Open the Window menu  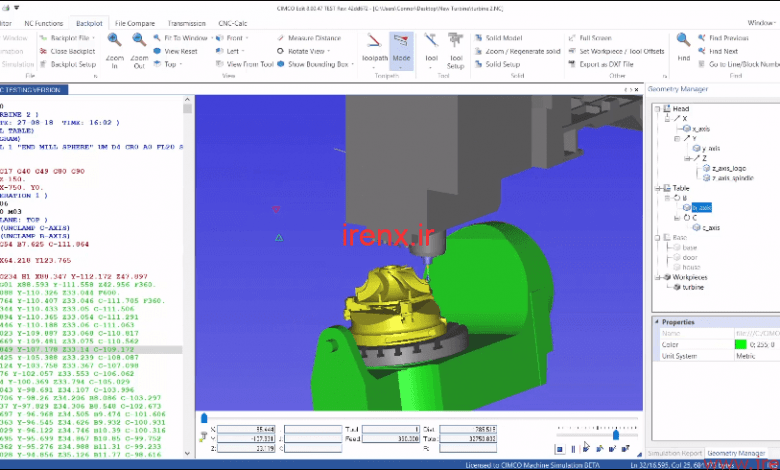pyautogui.click(x=761, y=23)
